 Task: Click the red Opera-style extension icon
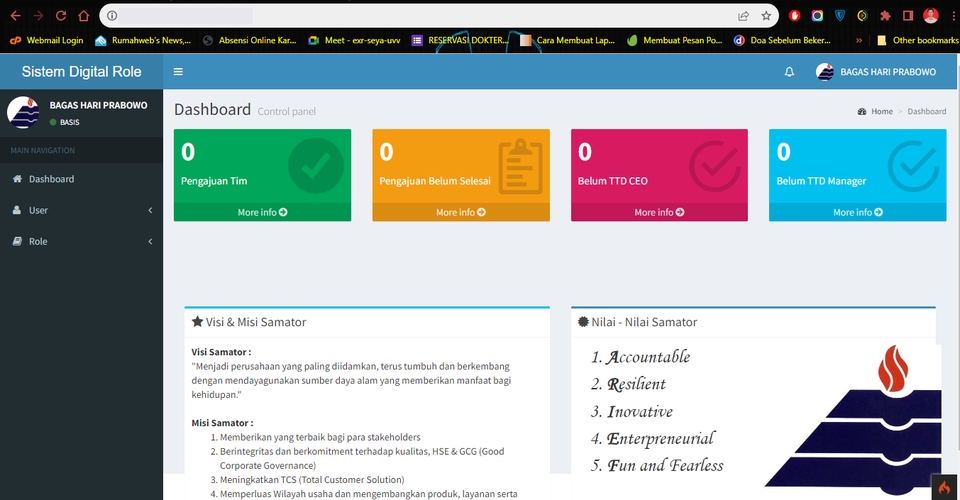click(x=794, y=16)
